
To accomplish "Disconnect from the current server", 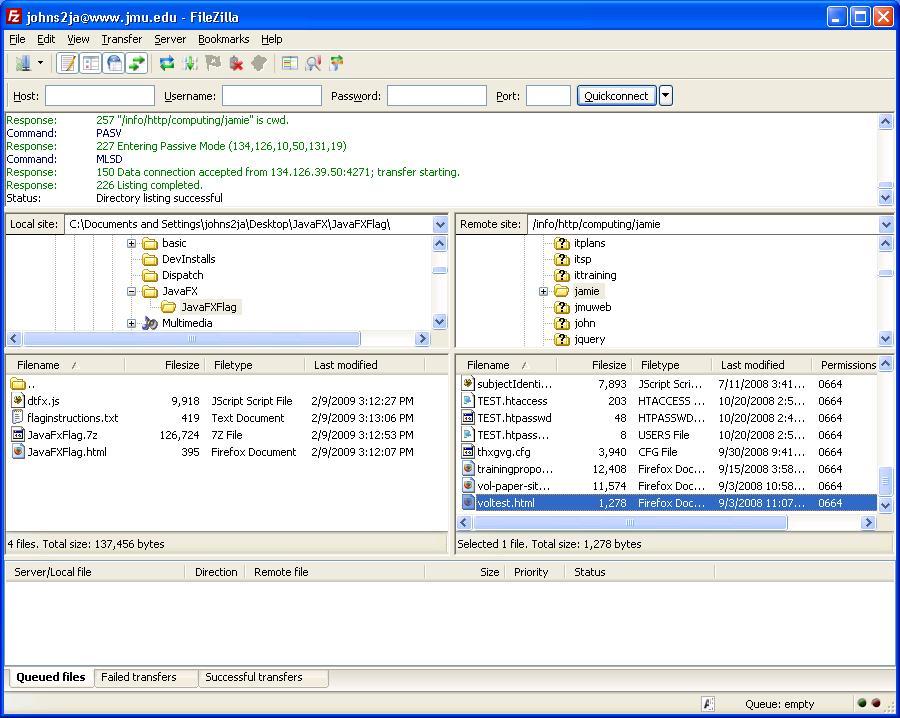I will pyautogui.click(x=236, y=63).
